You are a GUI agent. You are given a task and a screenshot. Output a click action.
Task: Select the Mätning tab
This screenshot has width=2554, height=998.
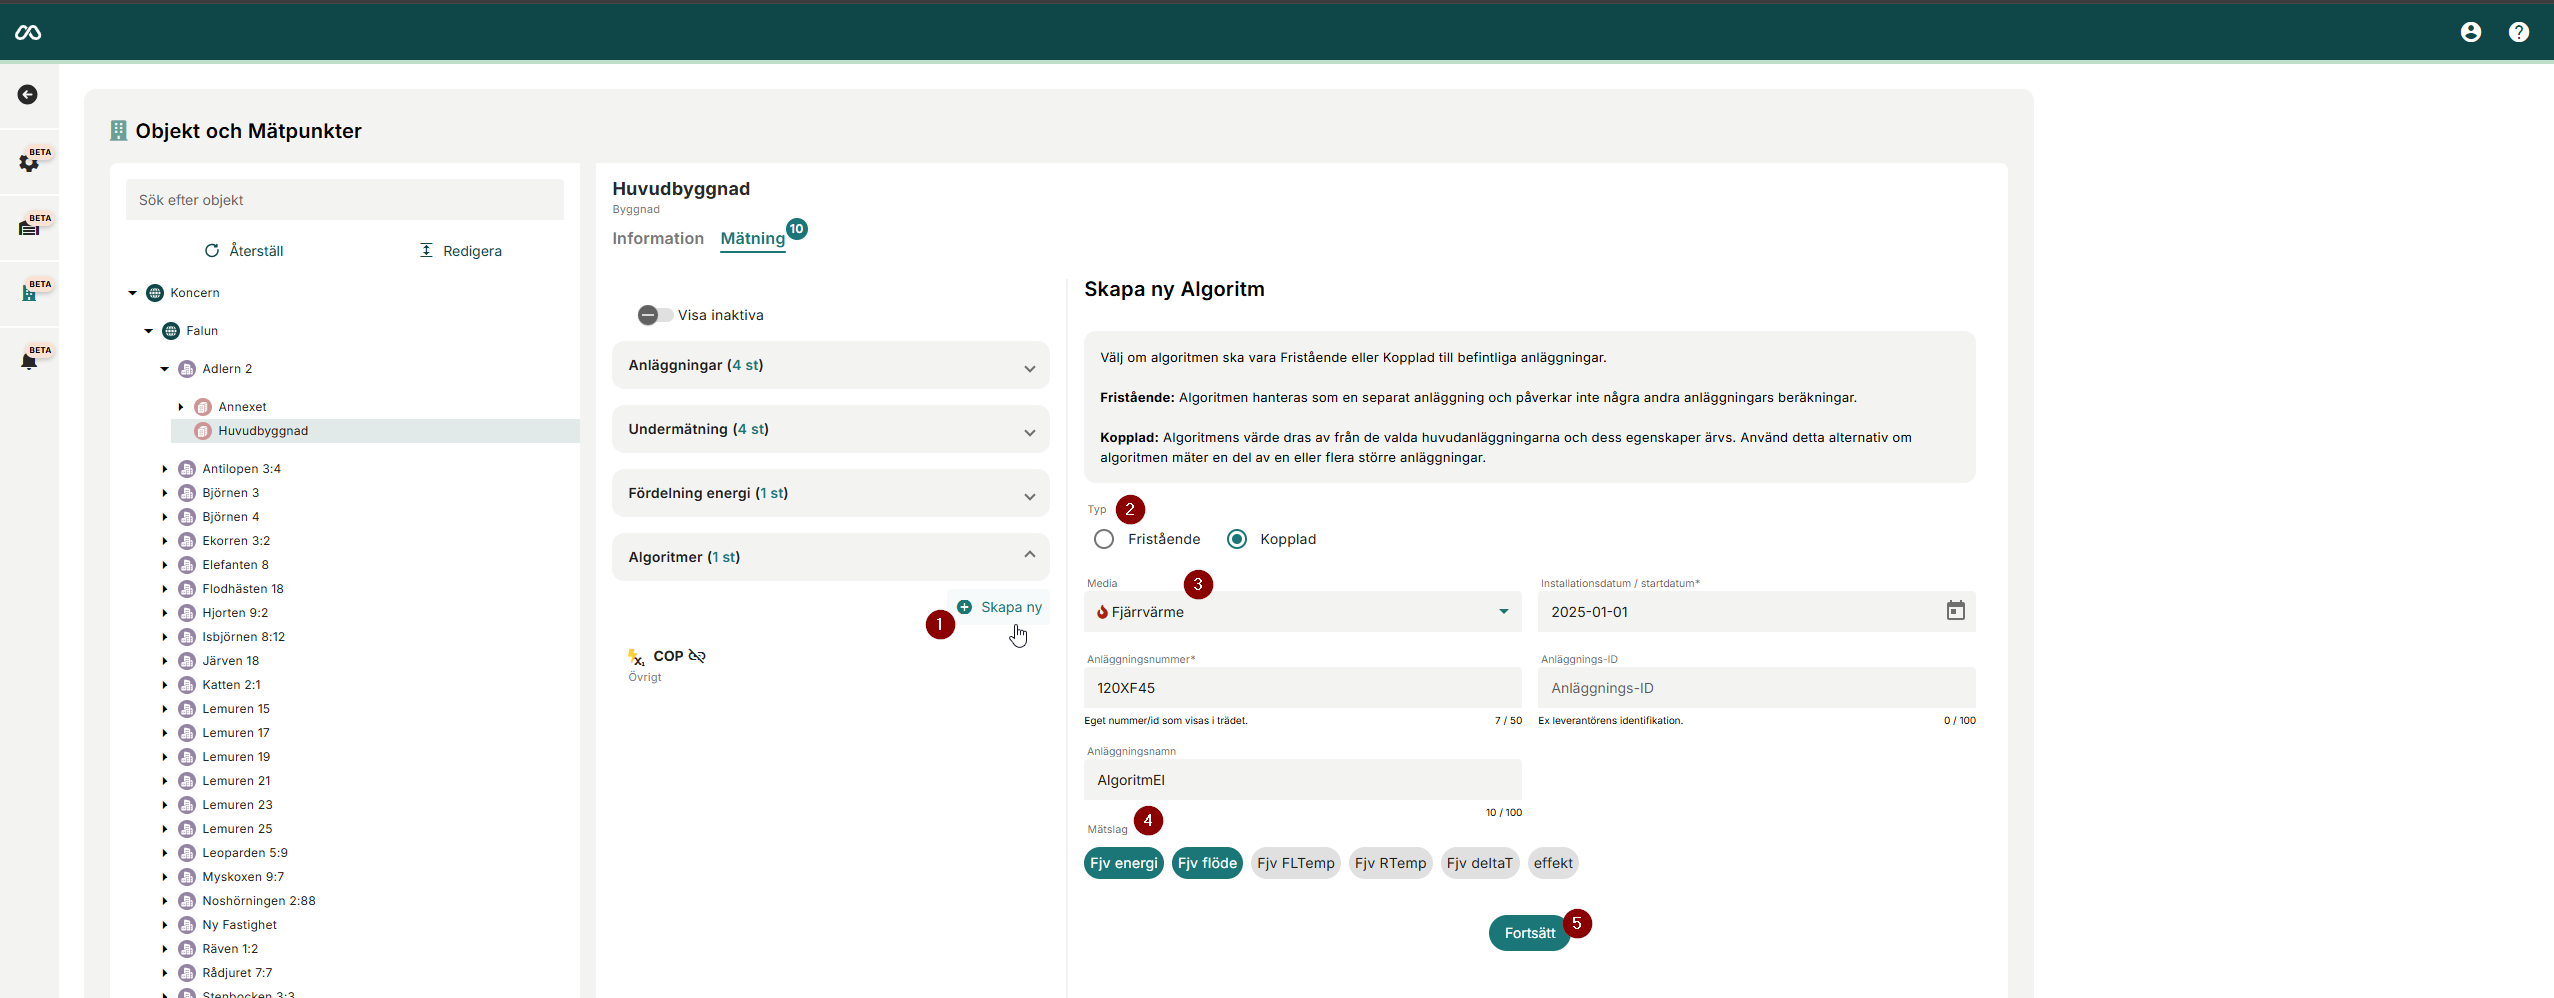[x=752, y=239]
